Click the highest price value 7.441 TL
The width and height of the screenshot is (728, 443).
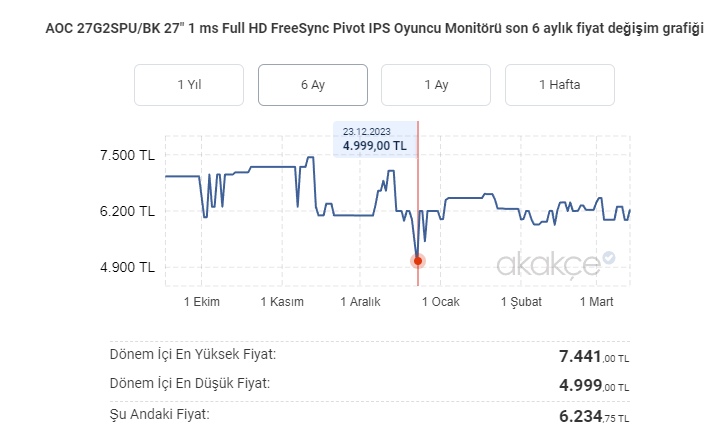(x=594, y=356)
